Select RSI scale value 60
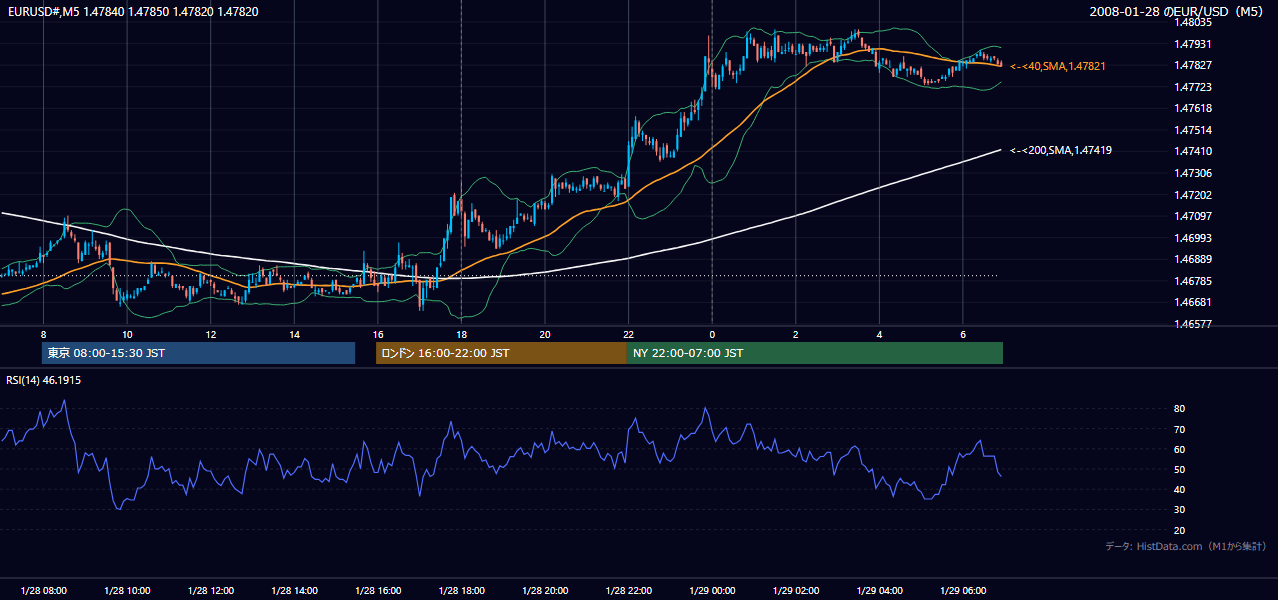 [x=1180, y=449]
